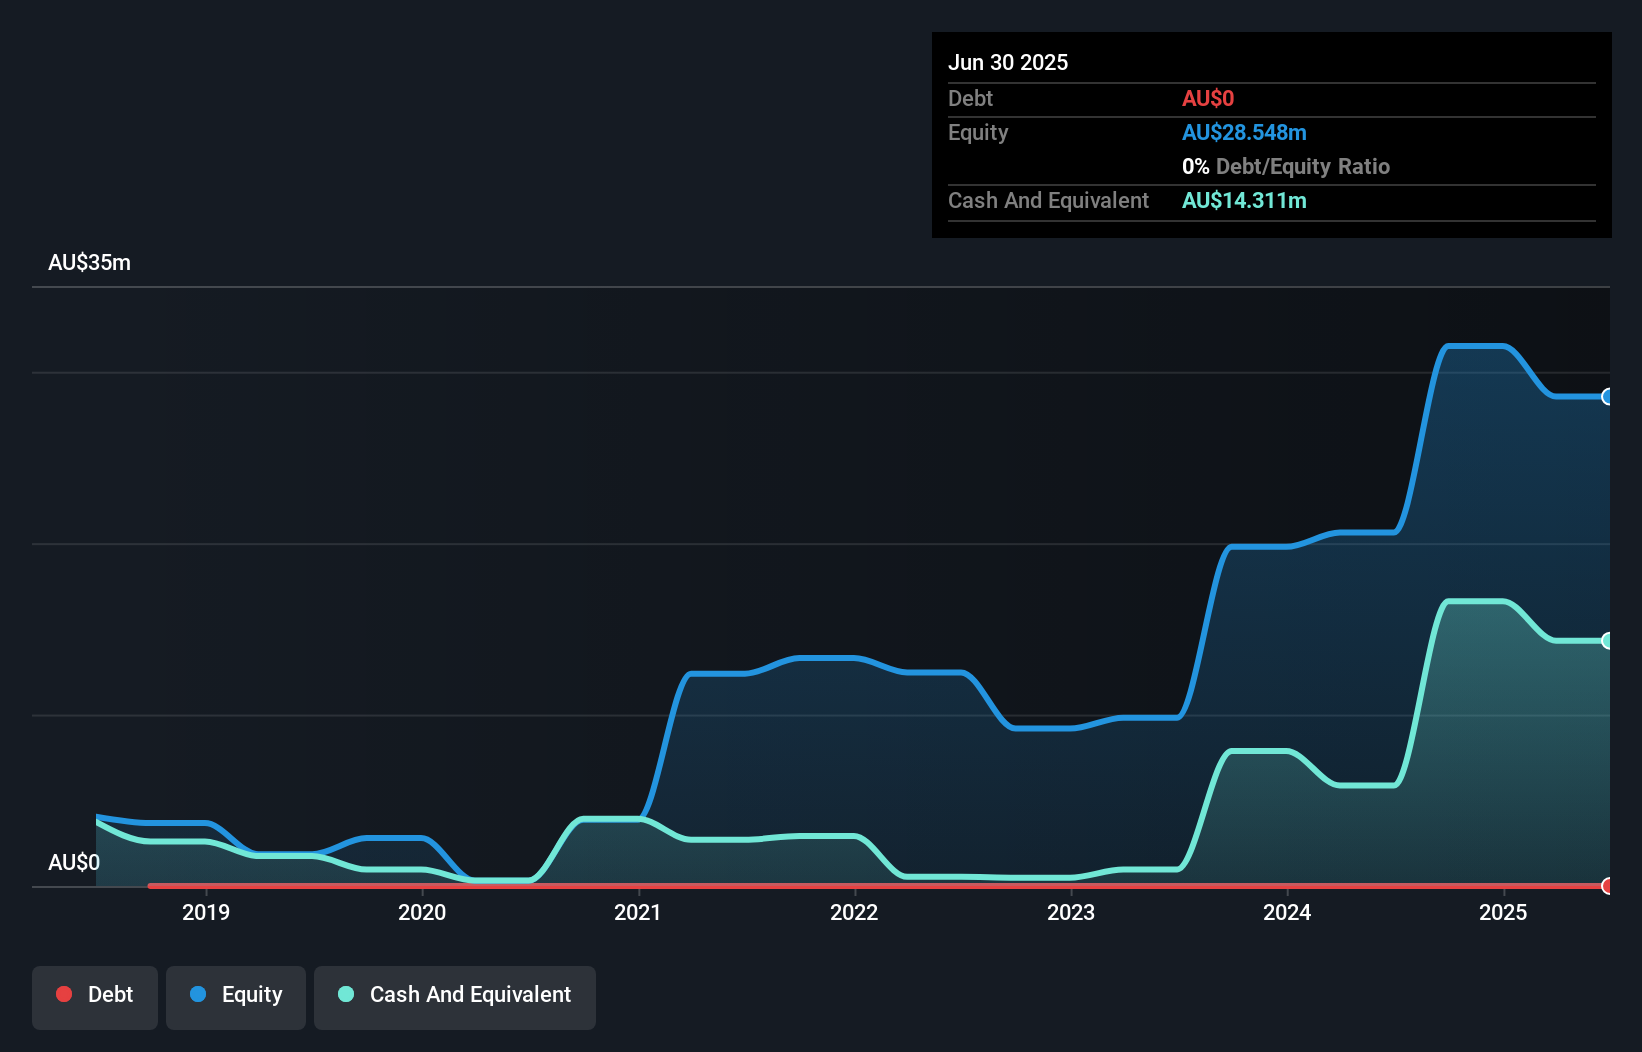Screen dimensions: 1642x1052
Task: Click the blue Equity endpoint marker on the chart
Action: click(x=1607, y=398)
